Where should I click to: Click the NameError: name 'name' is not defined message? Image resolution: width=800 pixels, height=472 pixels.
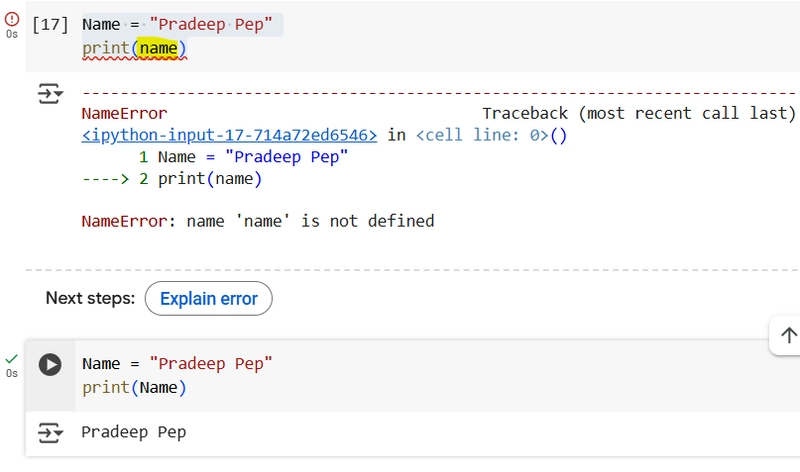tap(258, 221)
